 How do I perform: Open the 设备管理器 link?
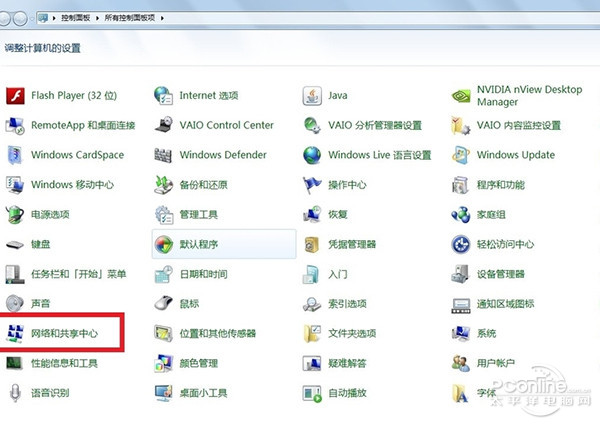[x=501, y=274]
